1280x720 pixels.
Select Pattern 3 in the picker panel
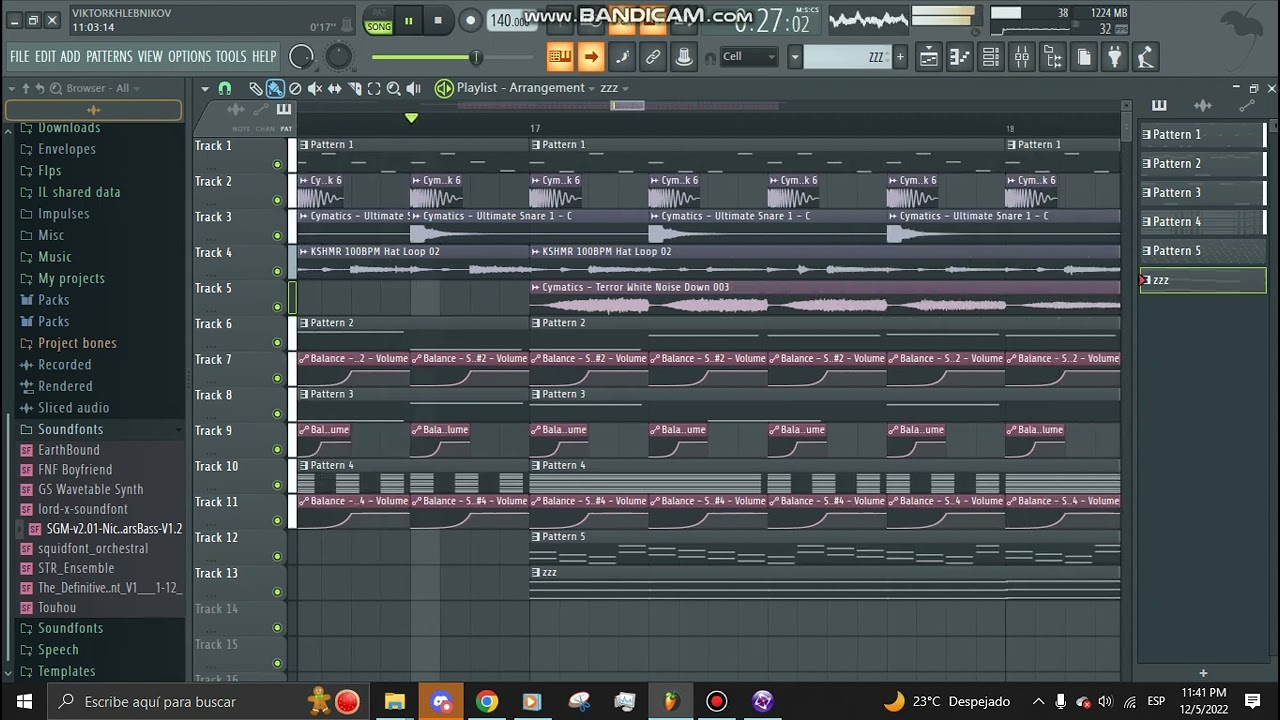tap(1202, 193)
